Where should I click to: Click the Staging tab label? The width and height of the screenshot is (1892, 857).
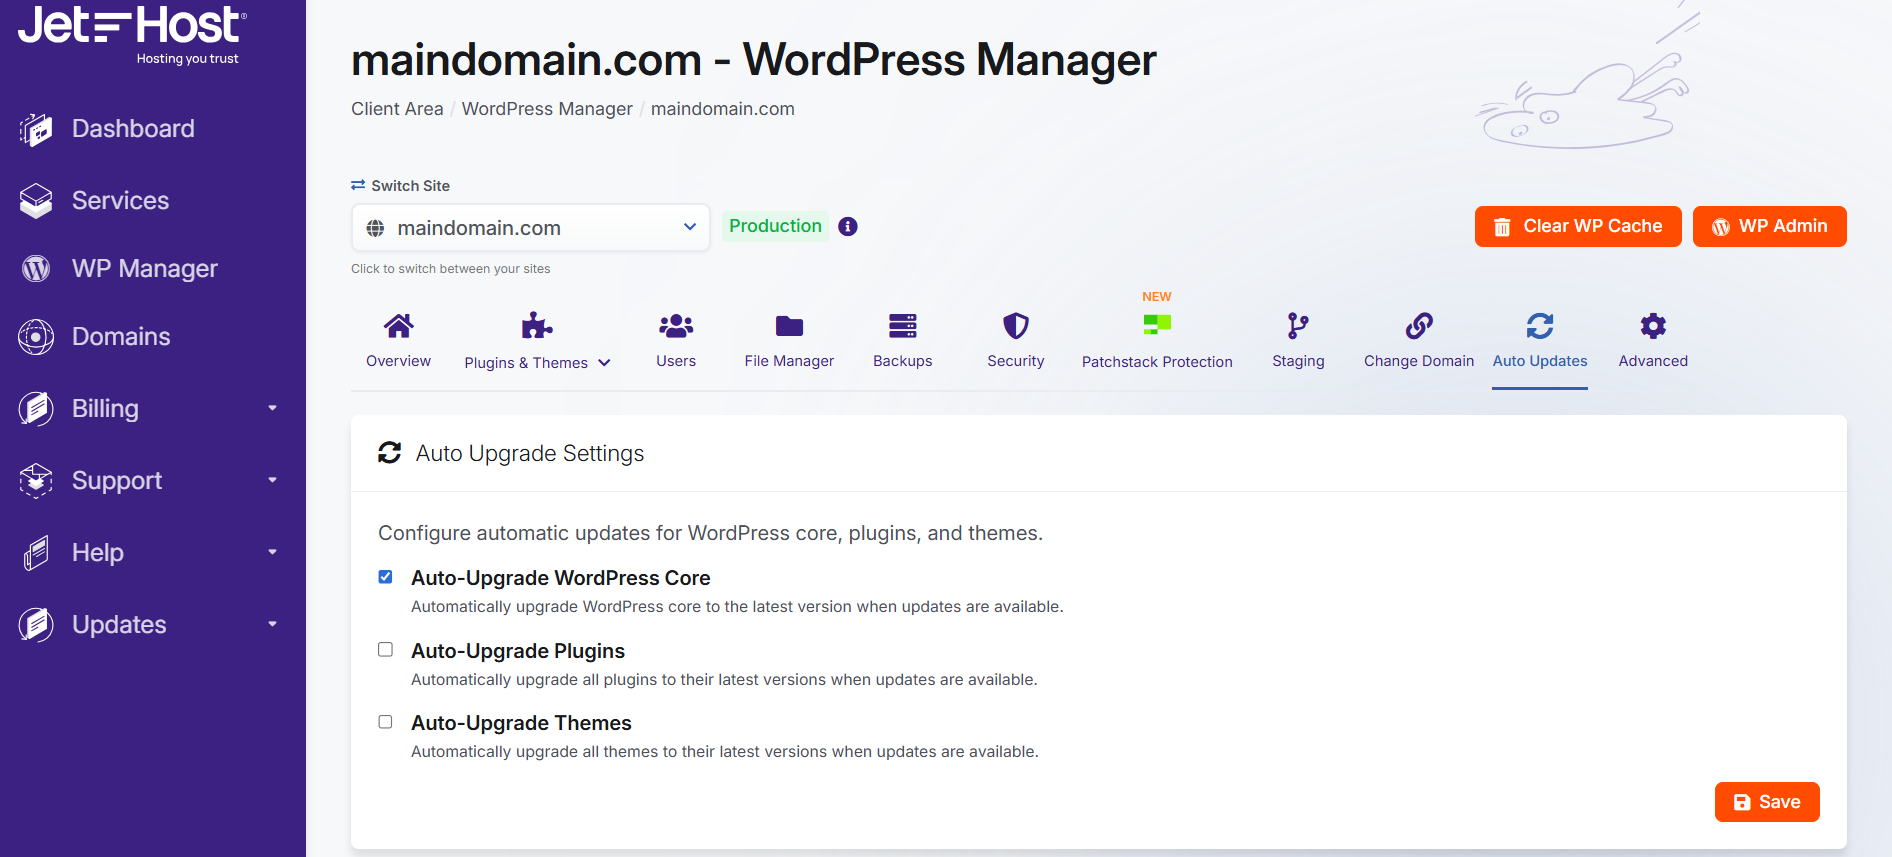click(1298, 361)
